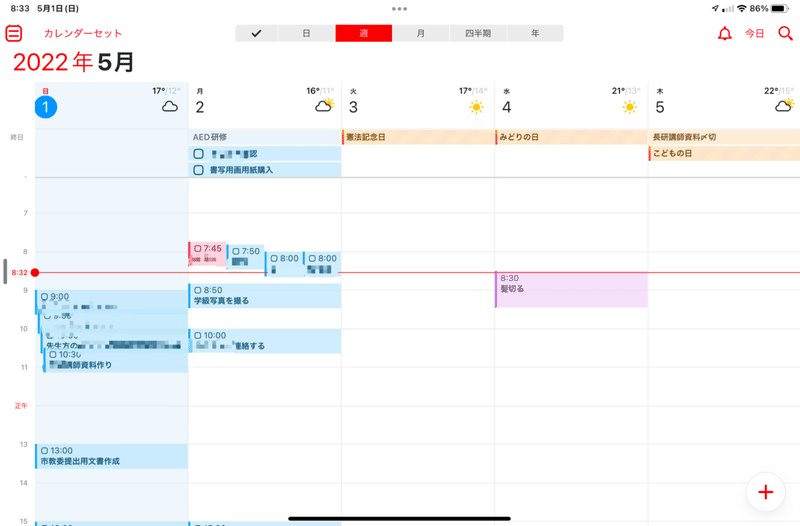The image size is (800, 526).
Task: Open 市教委提出用文書作成 task text
Action: pyautogui.click(x=80, y=461)
